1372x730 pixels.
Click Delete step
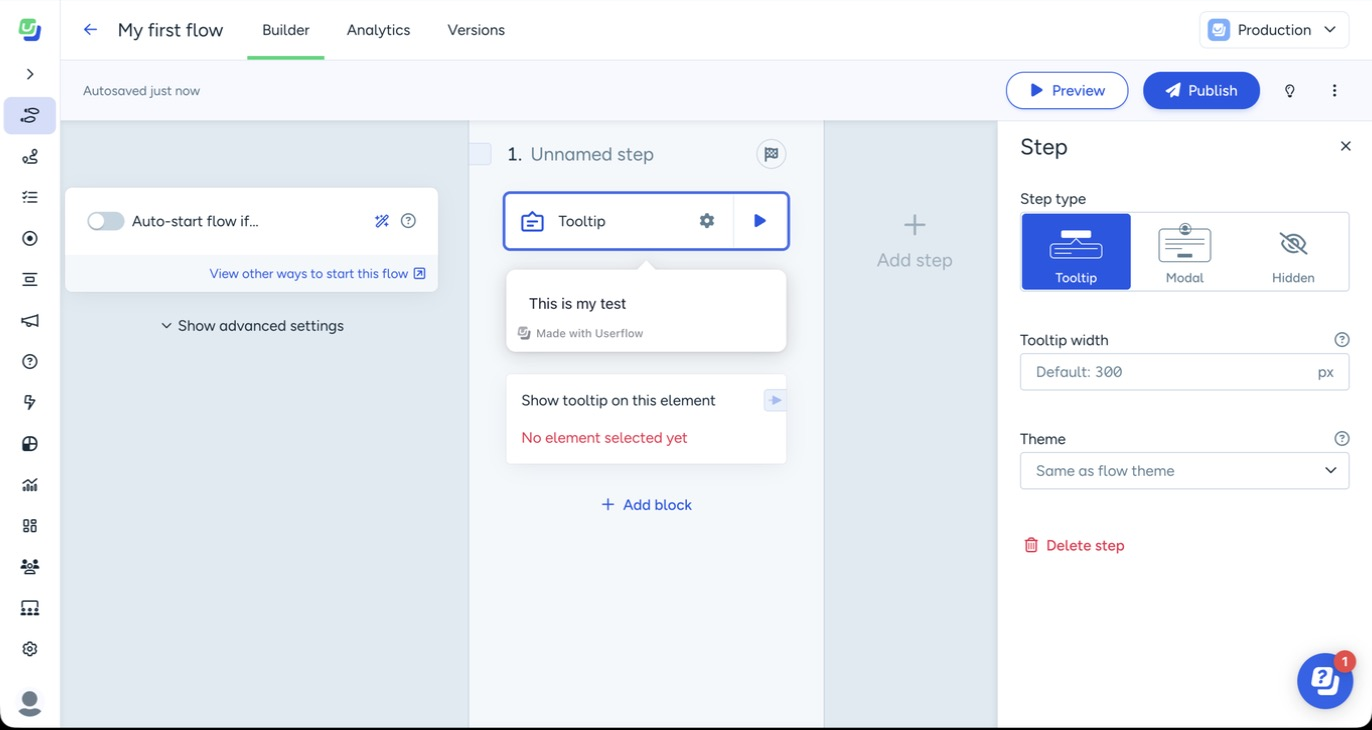1074,545
